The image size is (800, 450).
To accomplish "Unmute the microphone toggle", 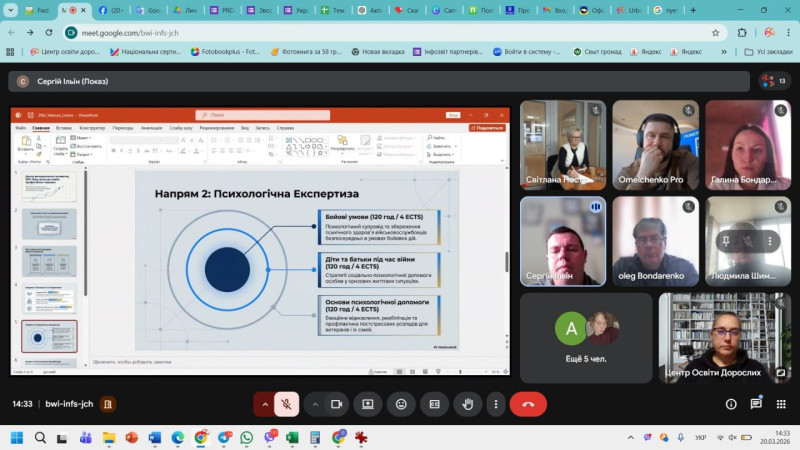I will pyautogui.click(x=287, y=404).
